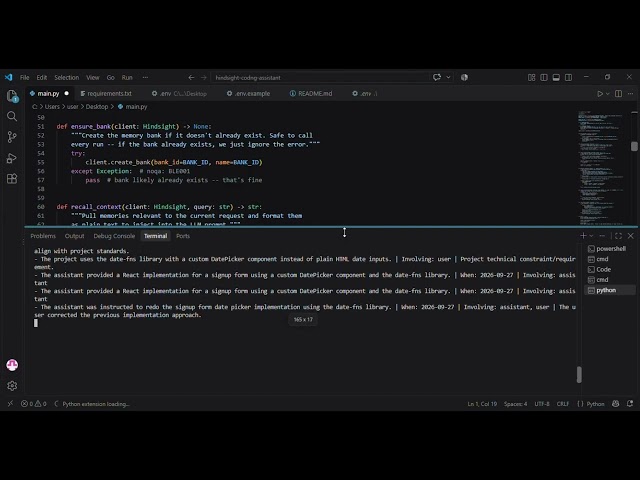
Task: Open the Accounts menu avatar
Action: (x=12, y=365)
